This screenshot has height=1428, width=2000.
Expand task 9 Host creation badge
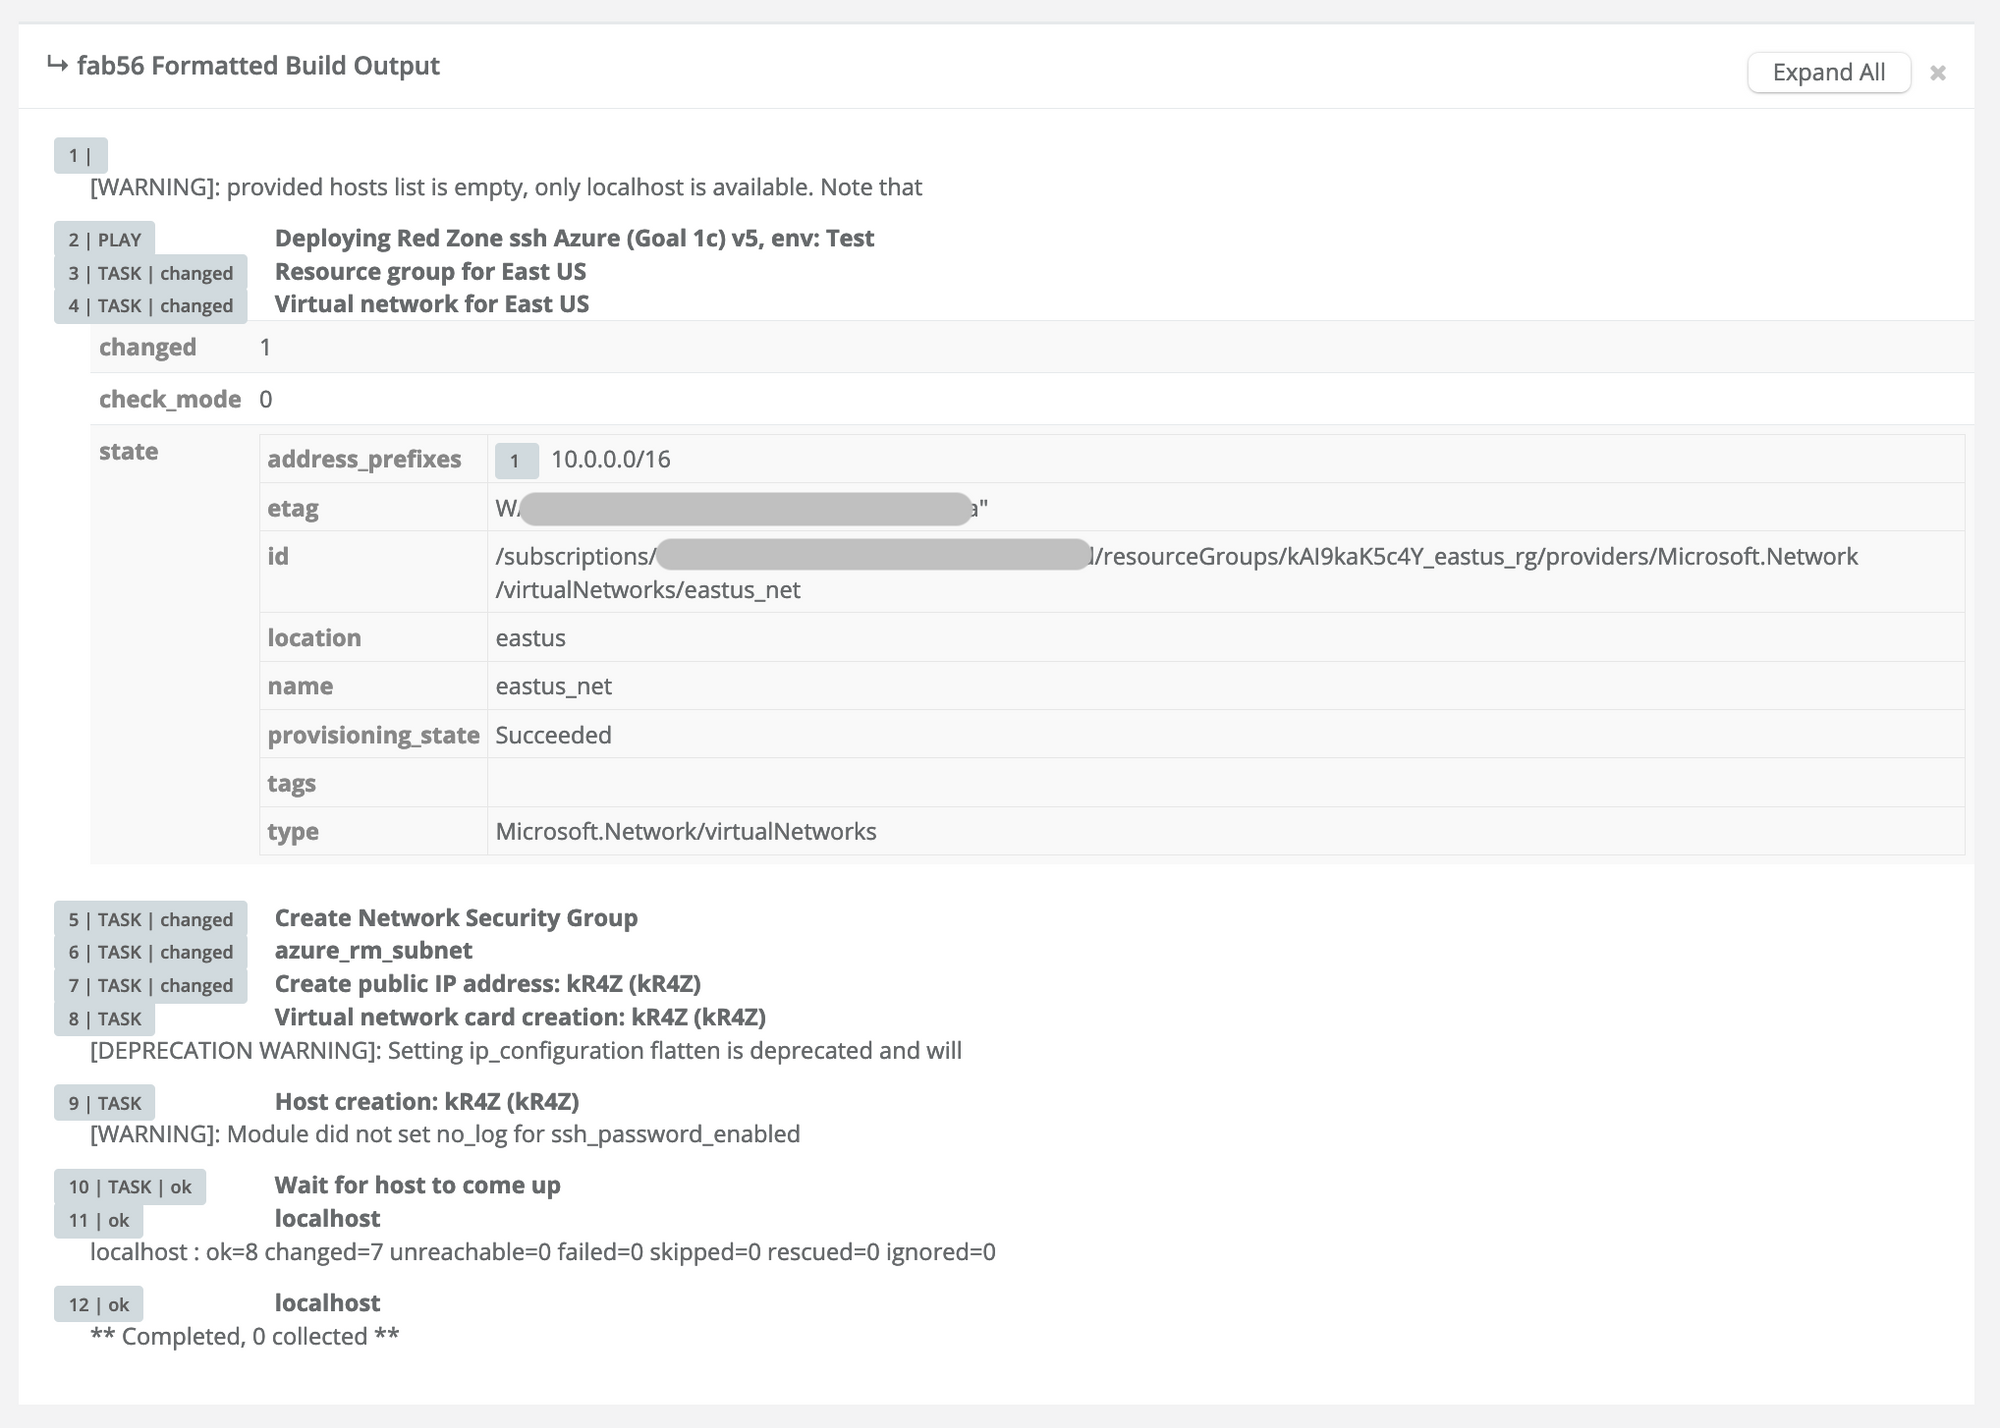[104, 1103]
